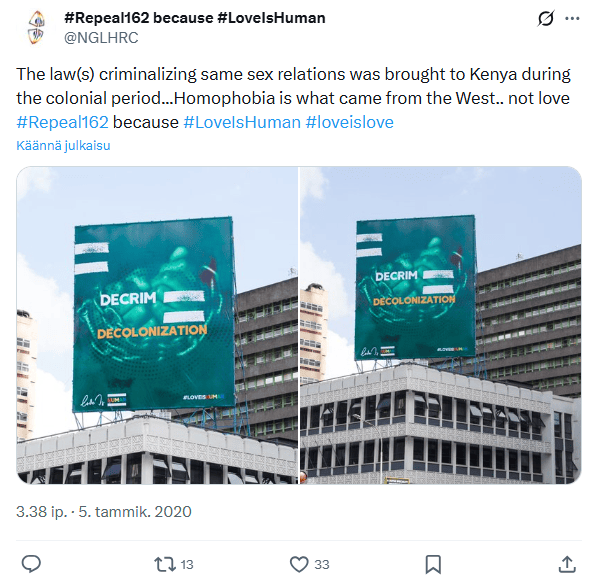Open the three-dot more options menu
Viewport: 597px width, 587px height.
coord(572,18)
